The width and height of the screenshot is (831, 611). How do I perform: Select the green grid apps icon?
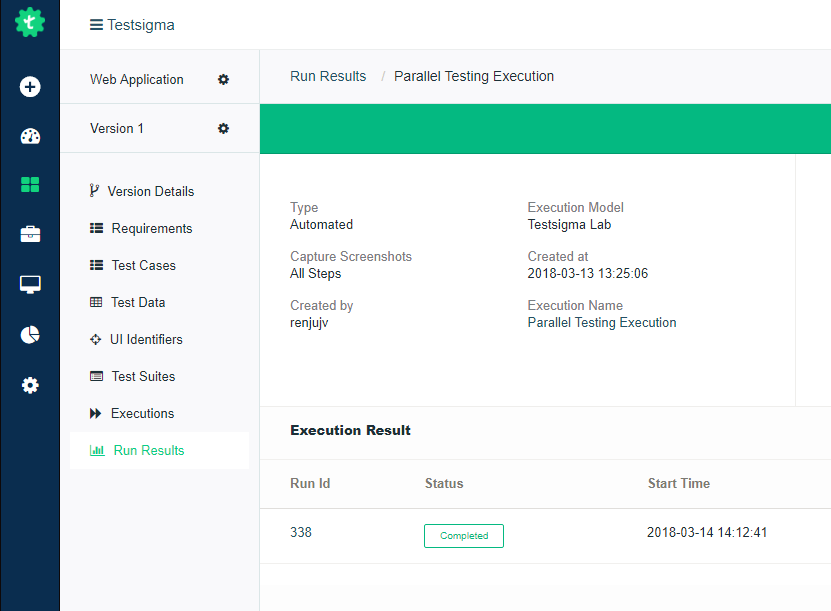tap(30, 185)
